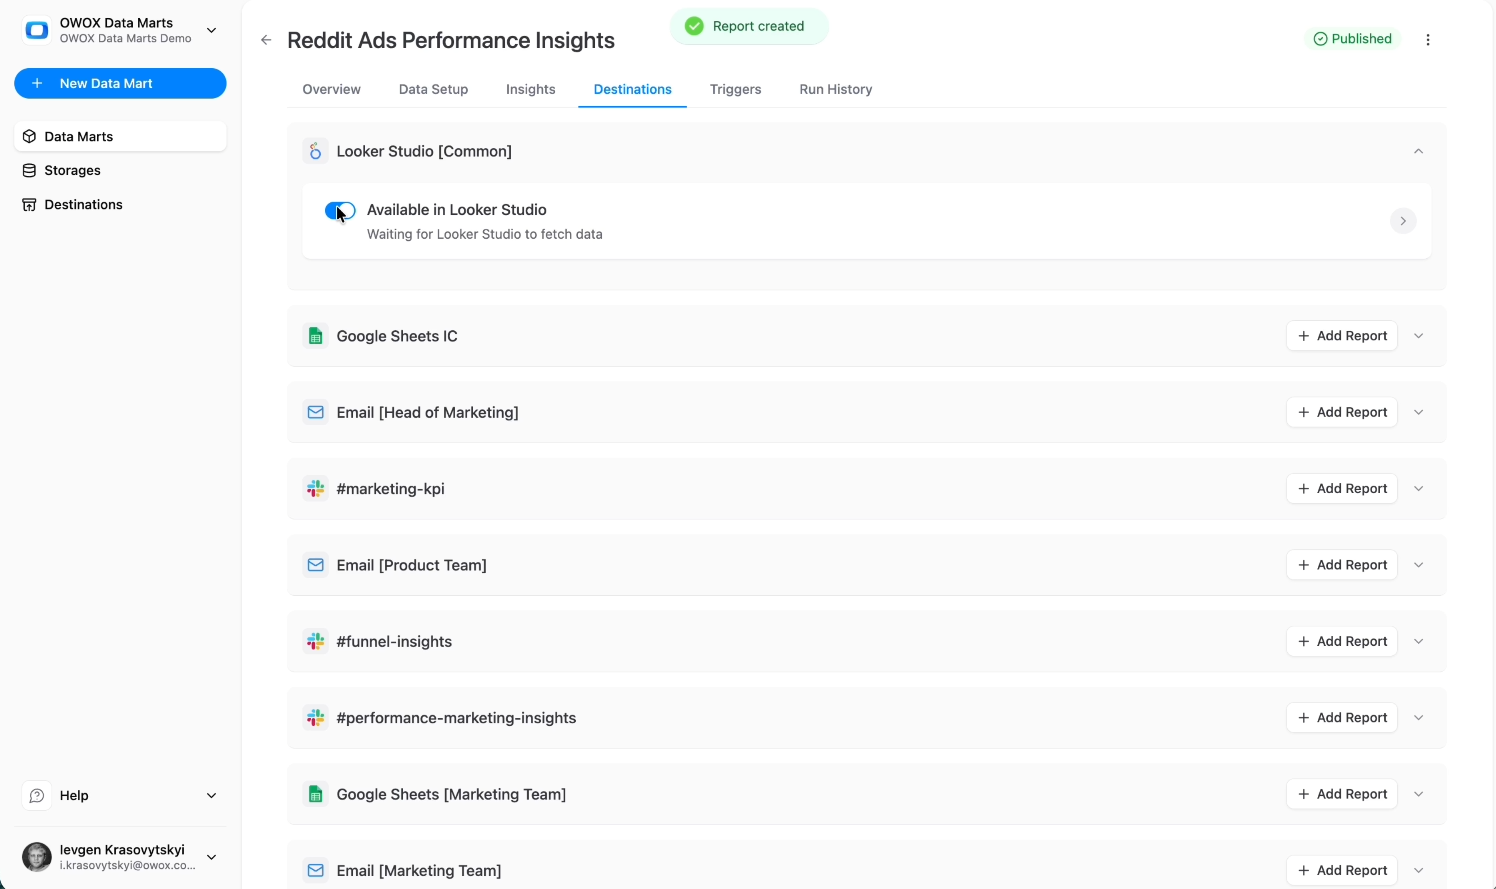Screen dimensions: 1496x889
Task: Disable the Available in Looker Studio toggle
Action: (x=339, y=210)
